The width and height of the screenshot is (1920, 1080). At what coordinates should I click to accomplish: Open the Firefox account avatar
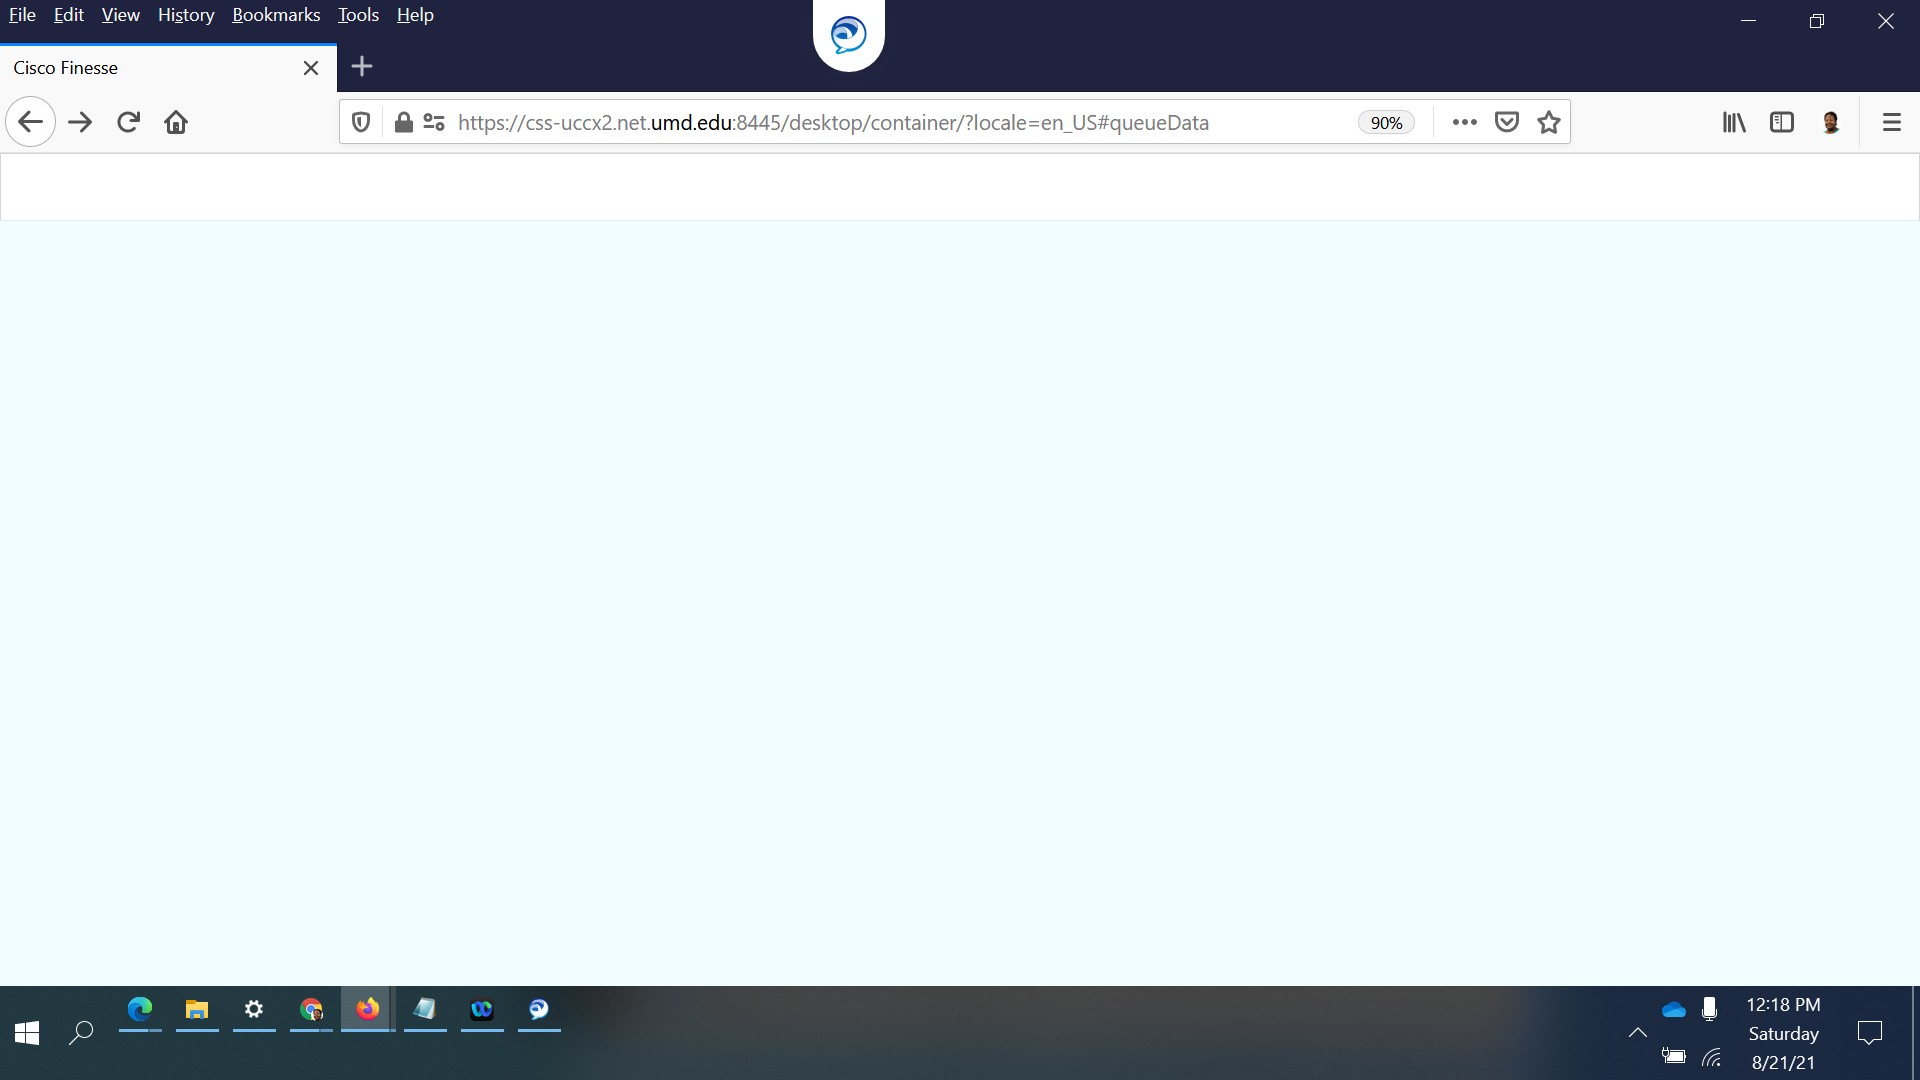(1831, 122)
